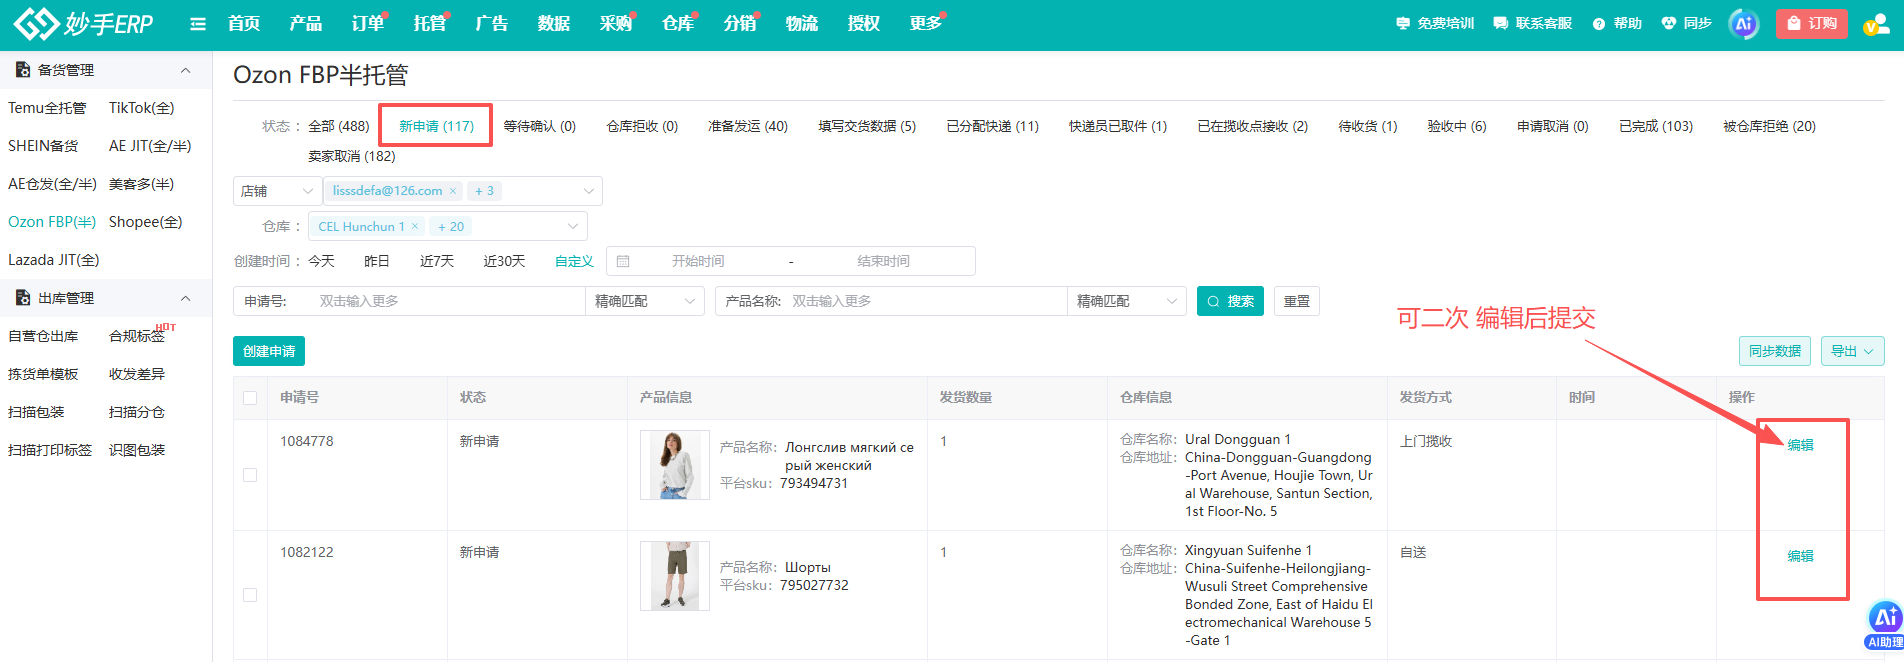
Task: Select the 全部 (488) status tab
Action: (x=339, y=126)
